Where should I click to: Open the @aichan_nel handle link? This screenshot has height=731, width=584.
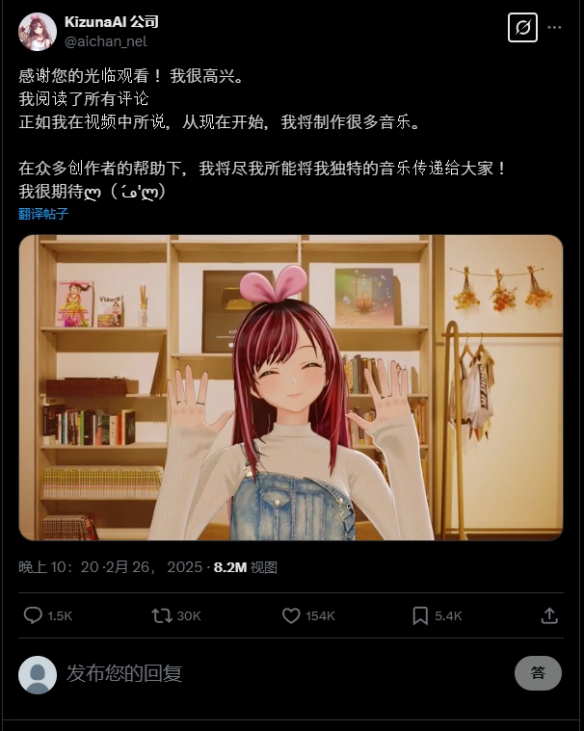[x=105, y=41]
